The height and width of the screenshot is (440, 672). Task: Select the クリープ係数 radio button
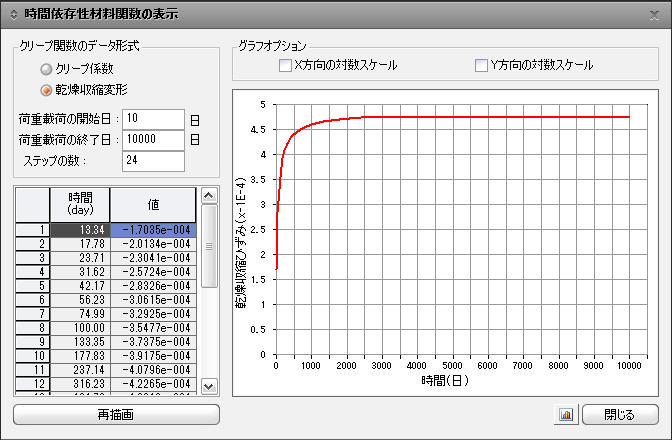(46, 70)
